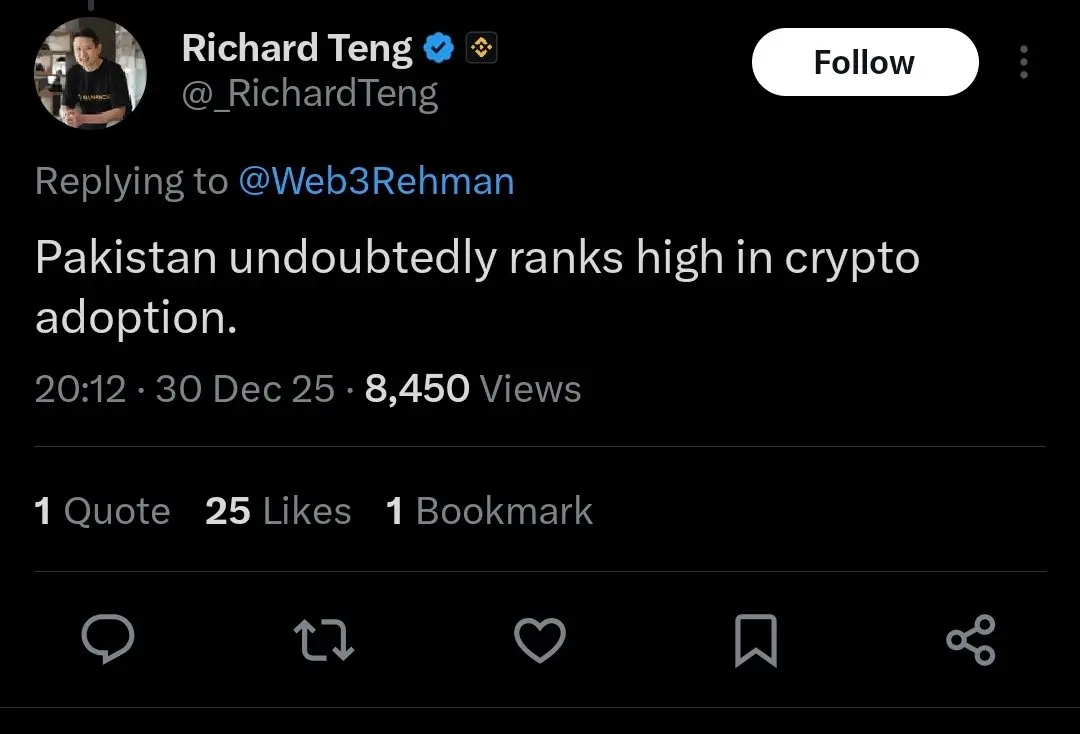Click the tweet text about Pakistan
The height and width of the screenshot is (734, 1080).
(x=476, y=287)
